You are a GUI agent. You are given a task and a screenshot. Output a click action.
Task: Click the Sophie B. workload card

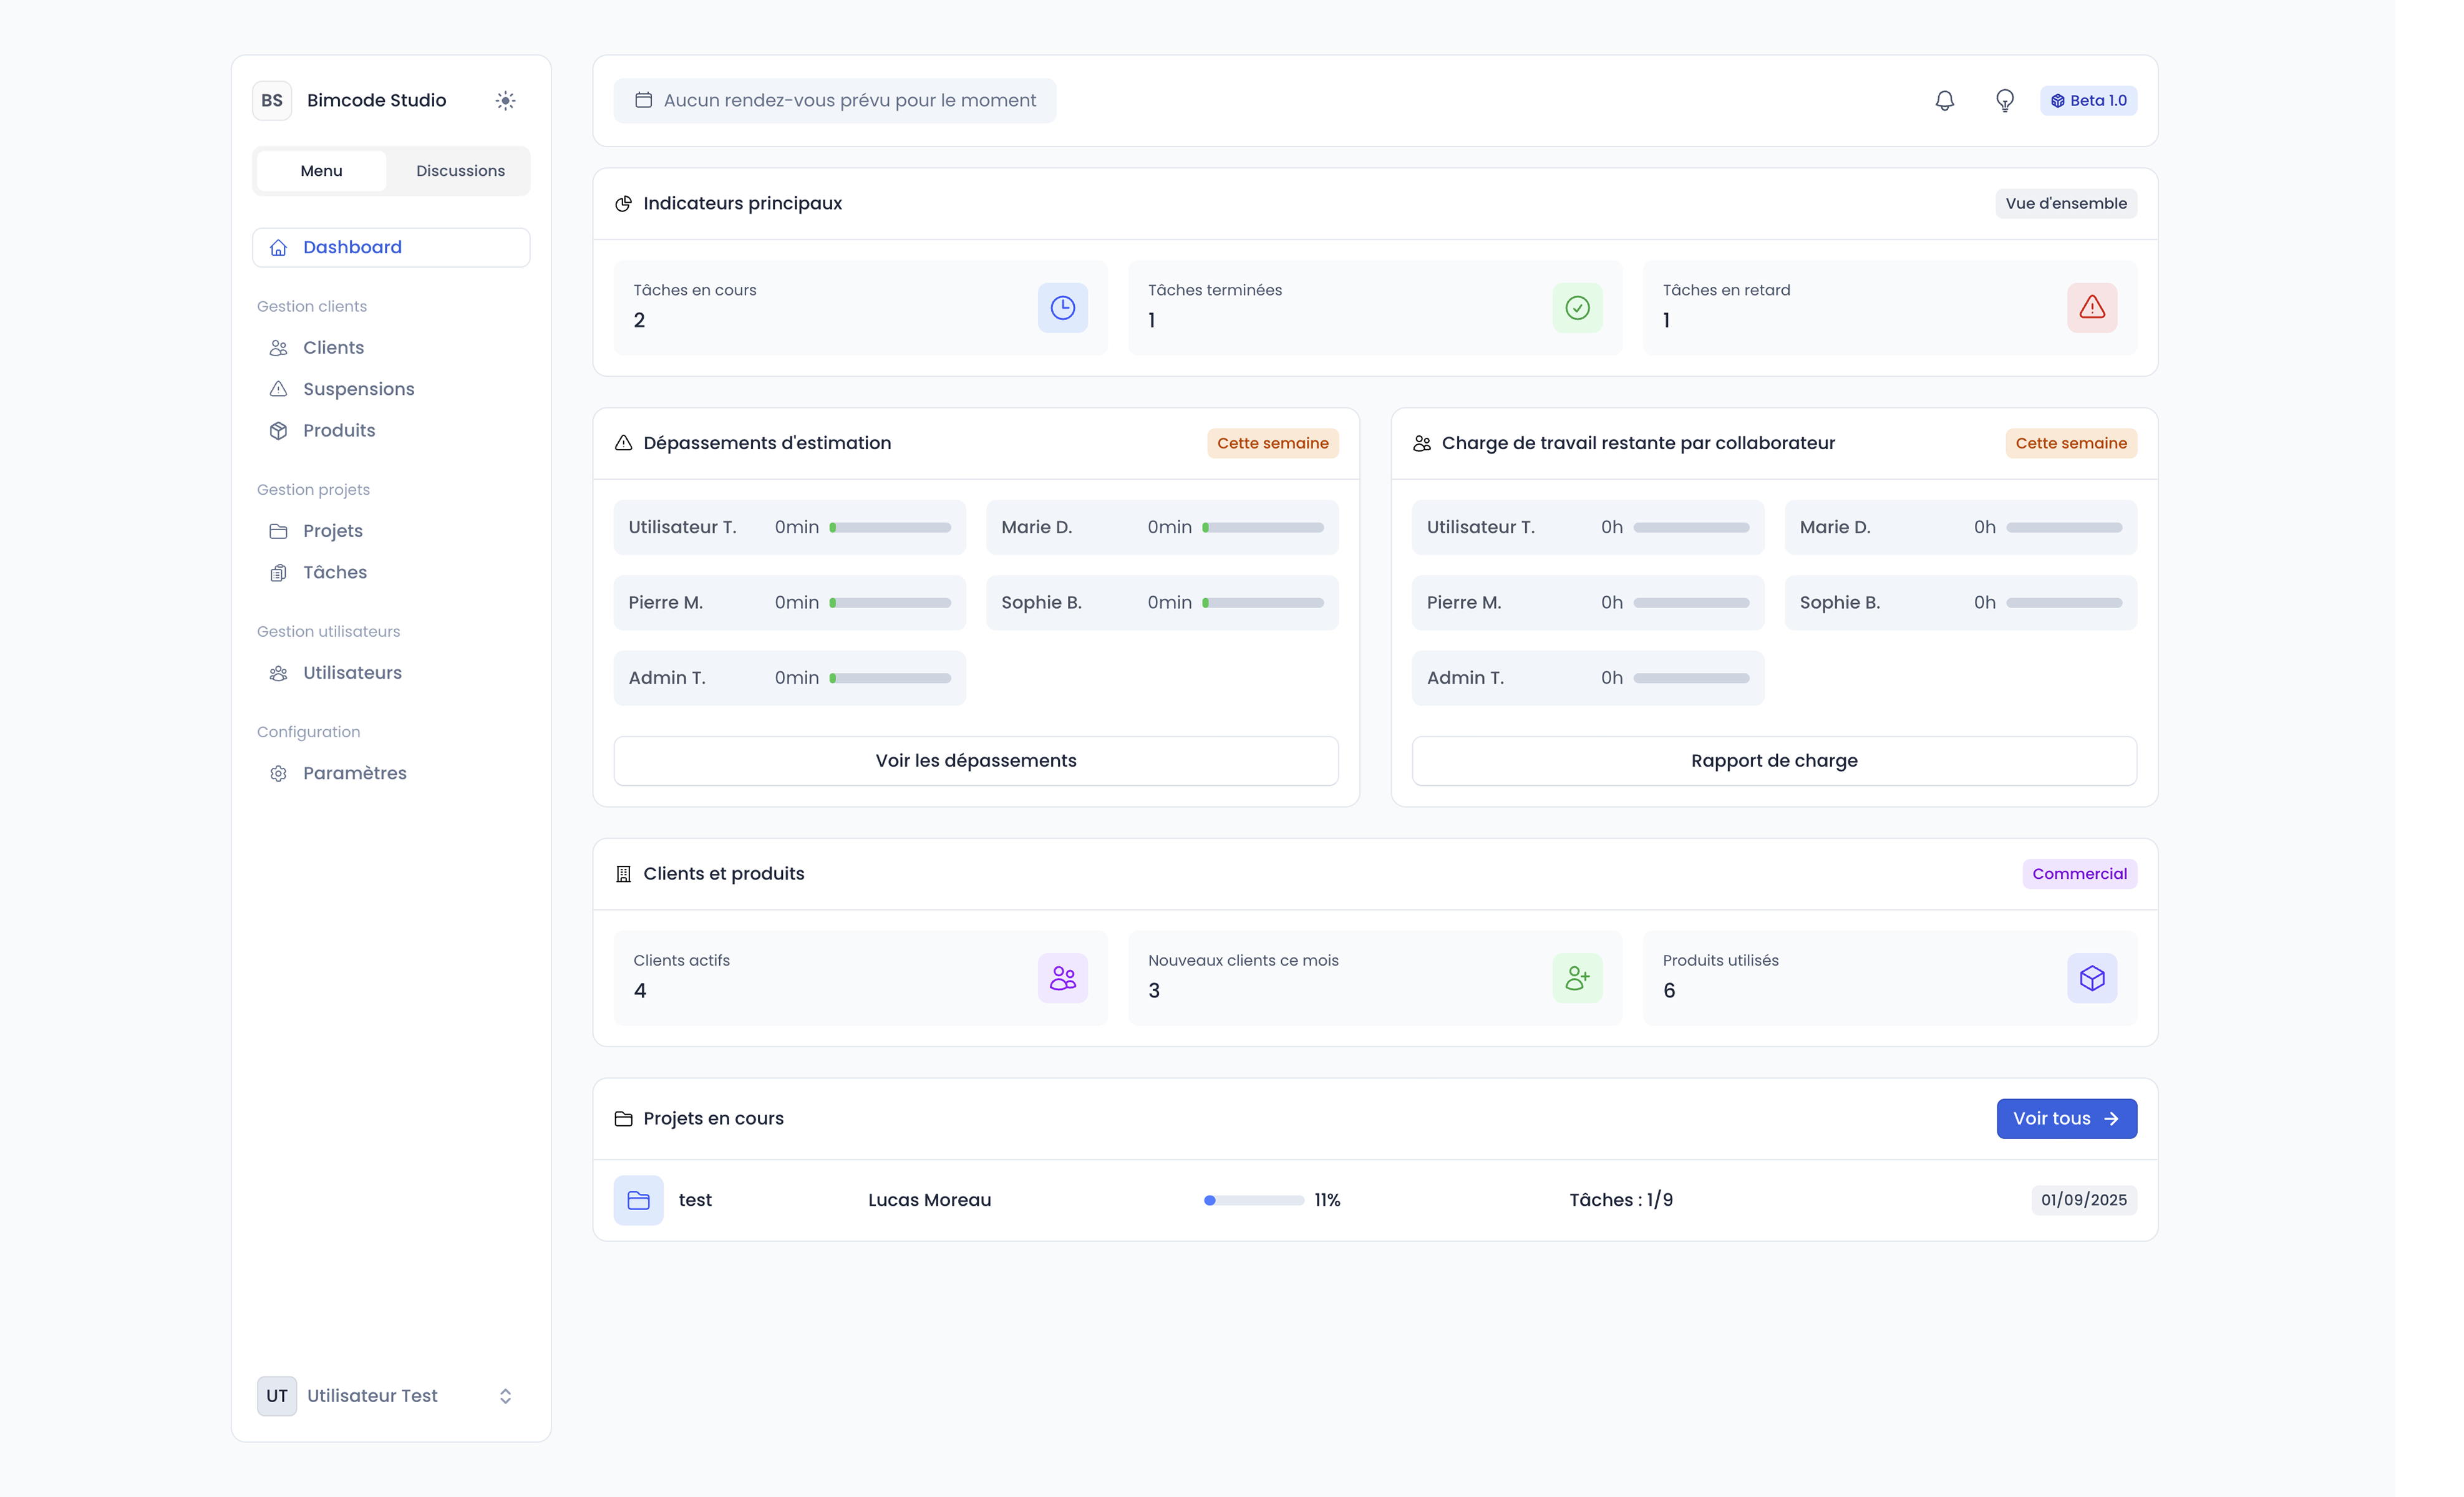tap(1960, 603)
